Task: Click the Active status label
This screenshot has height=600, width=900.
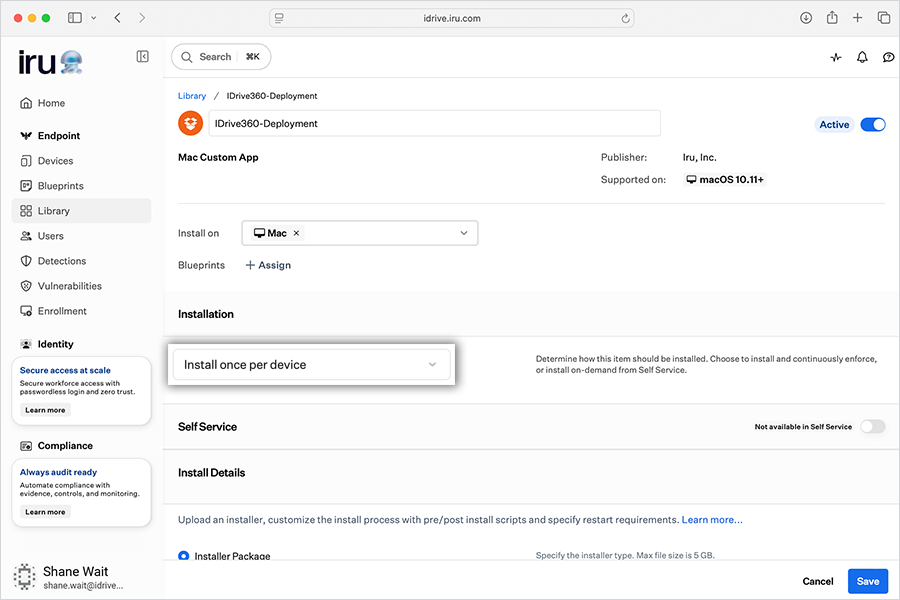Action: click(834, 125)
